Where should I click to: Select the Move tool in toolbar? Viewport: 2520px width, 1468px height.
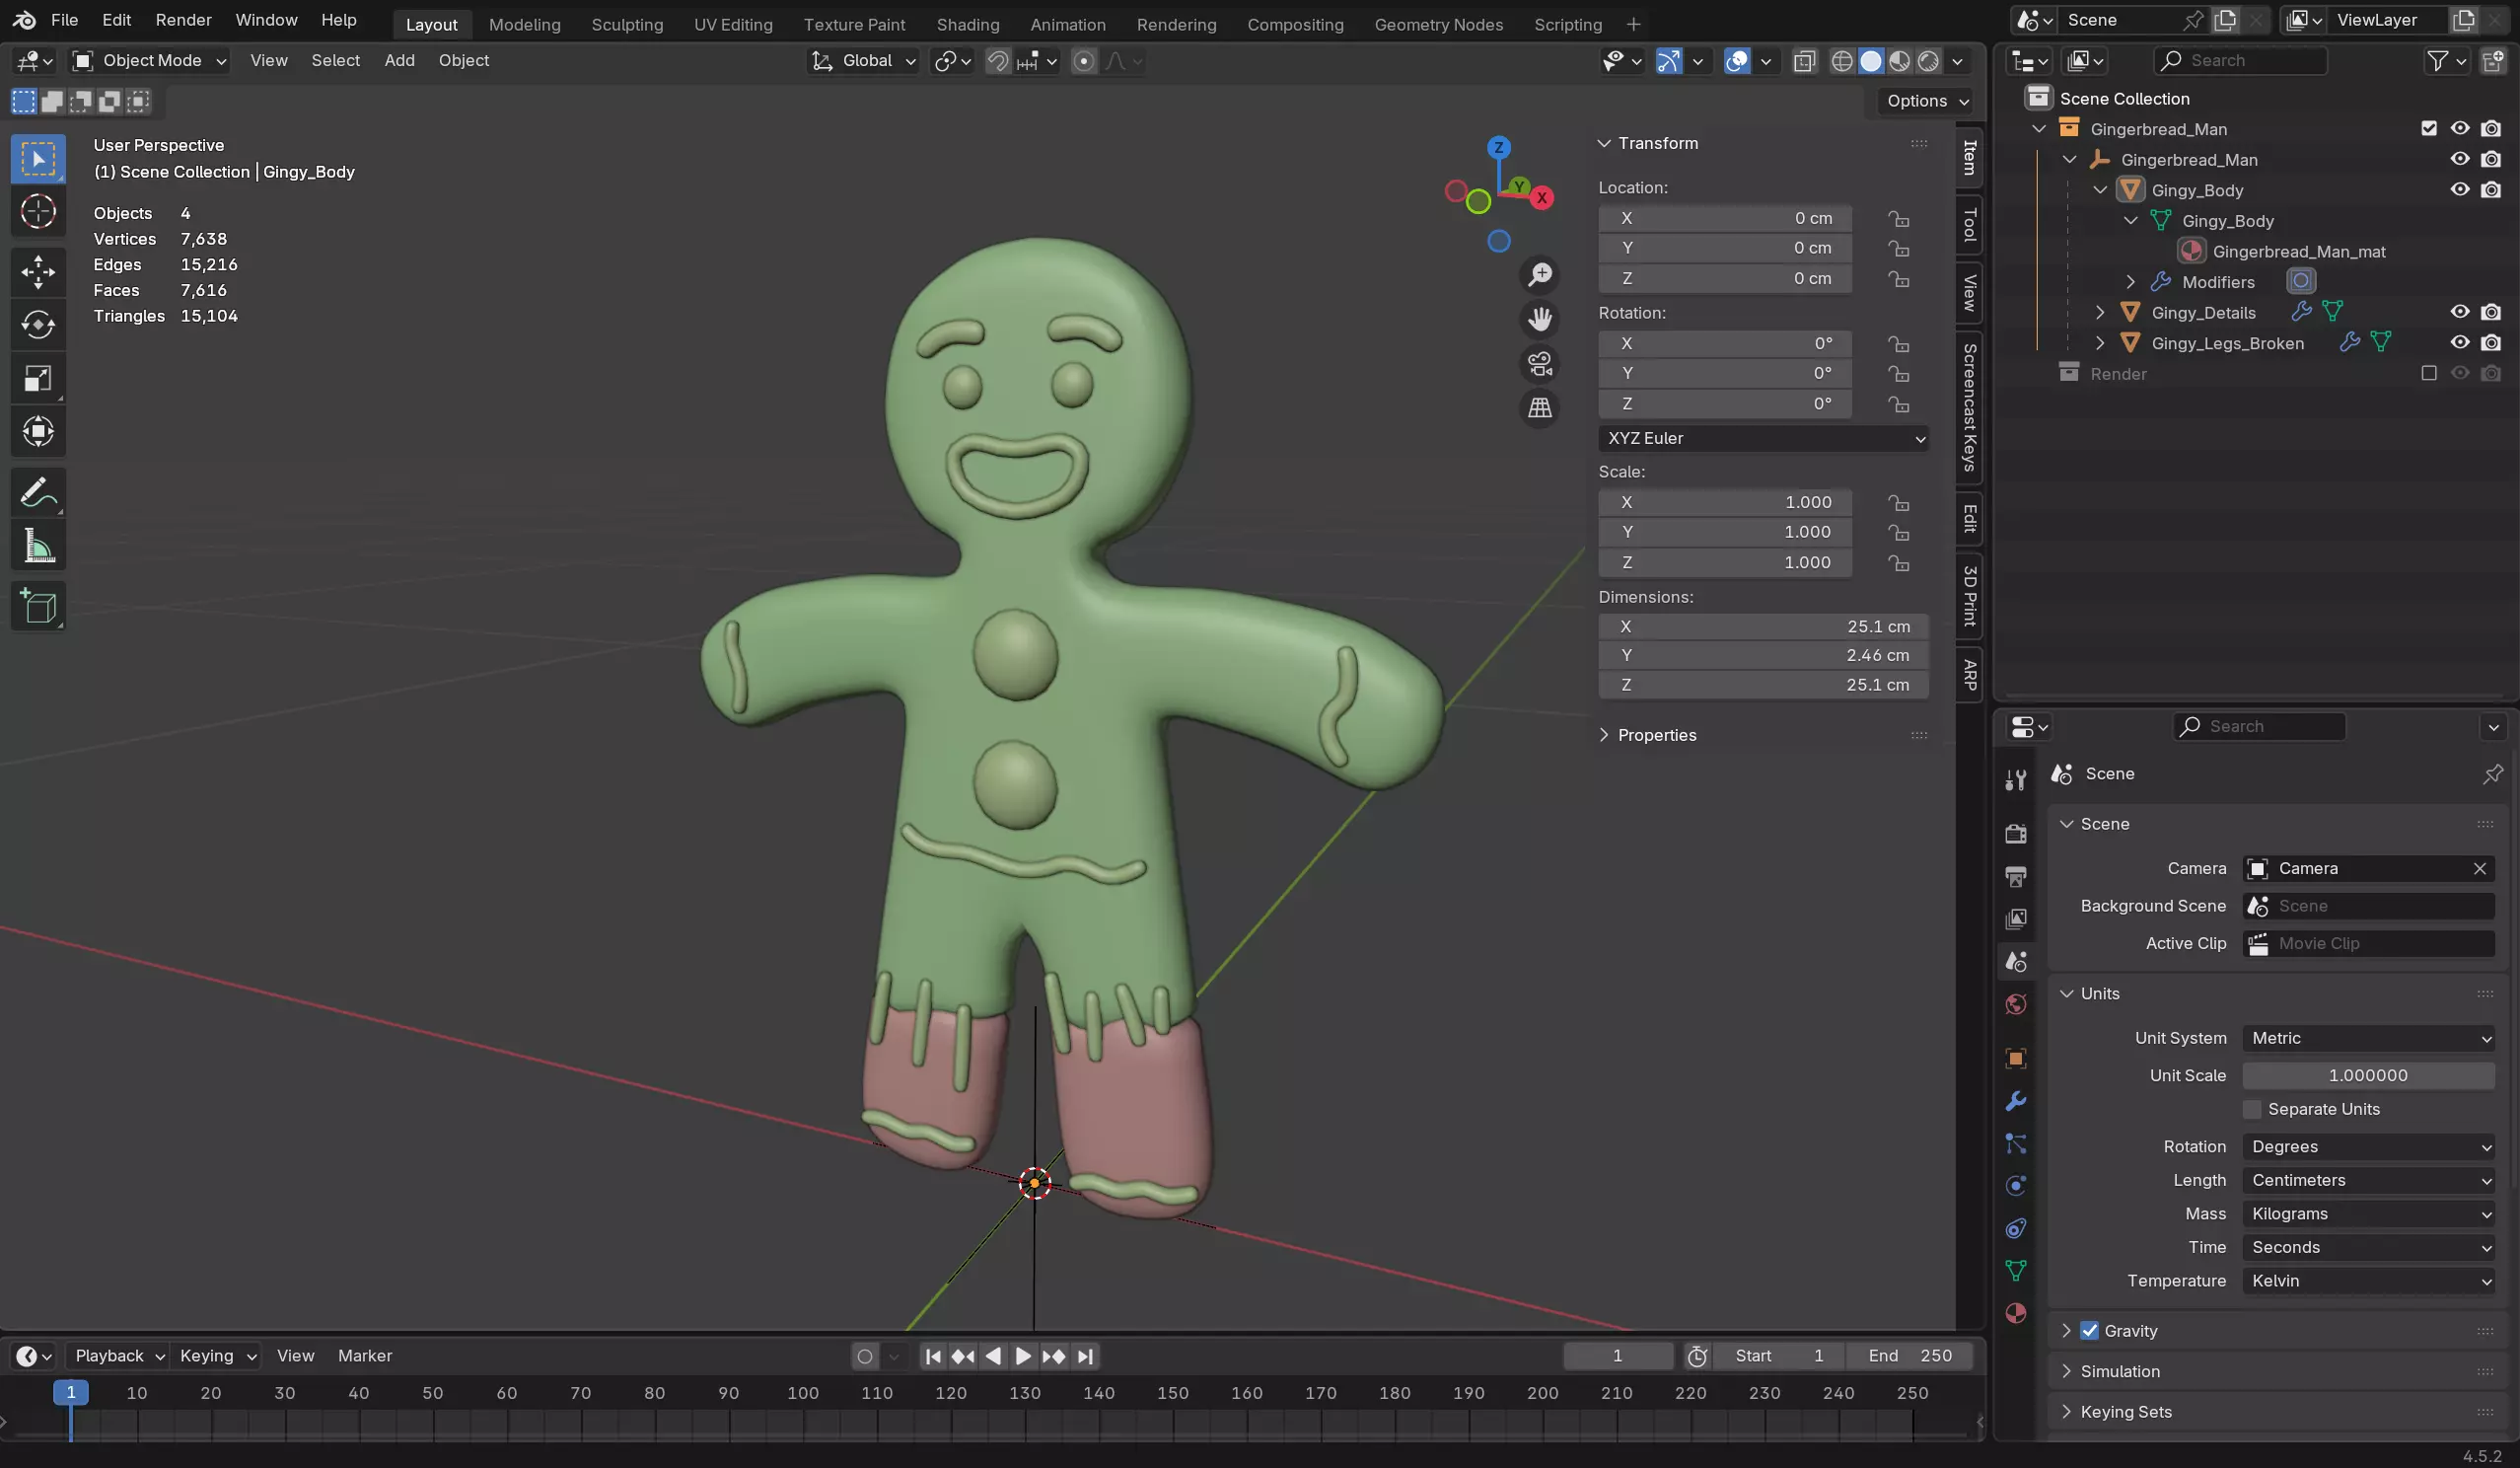[38, 272]
